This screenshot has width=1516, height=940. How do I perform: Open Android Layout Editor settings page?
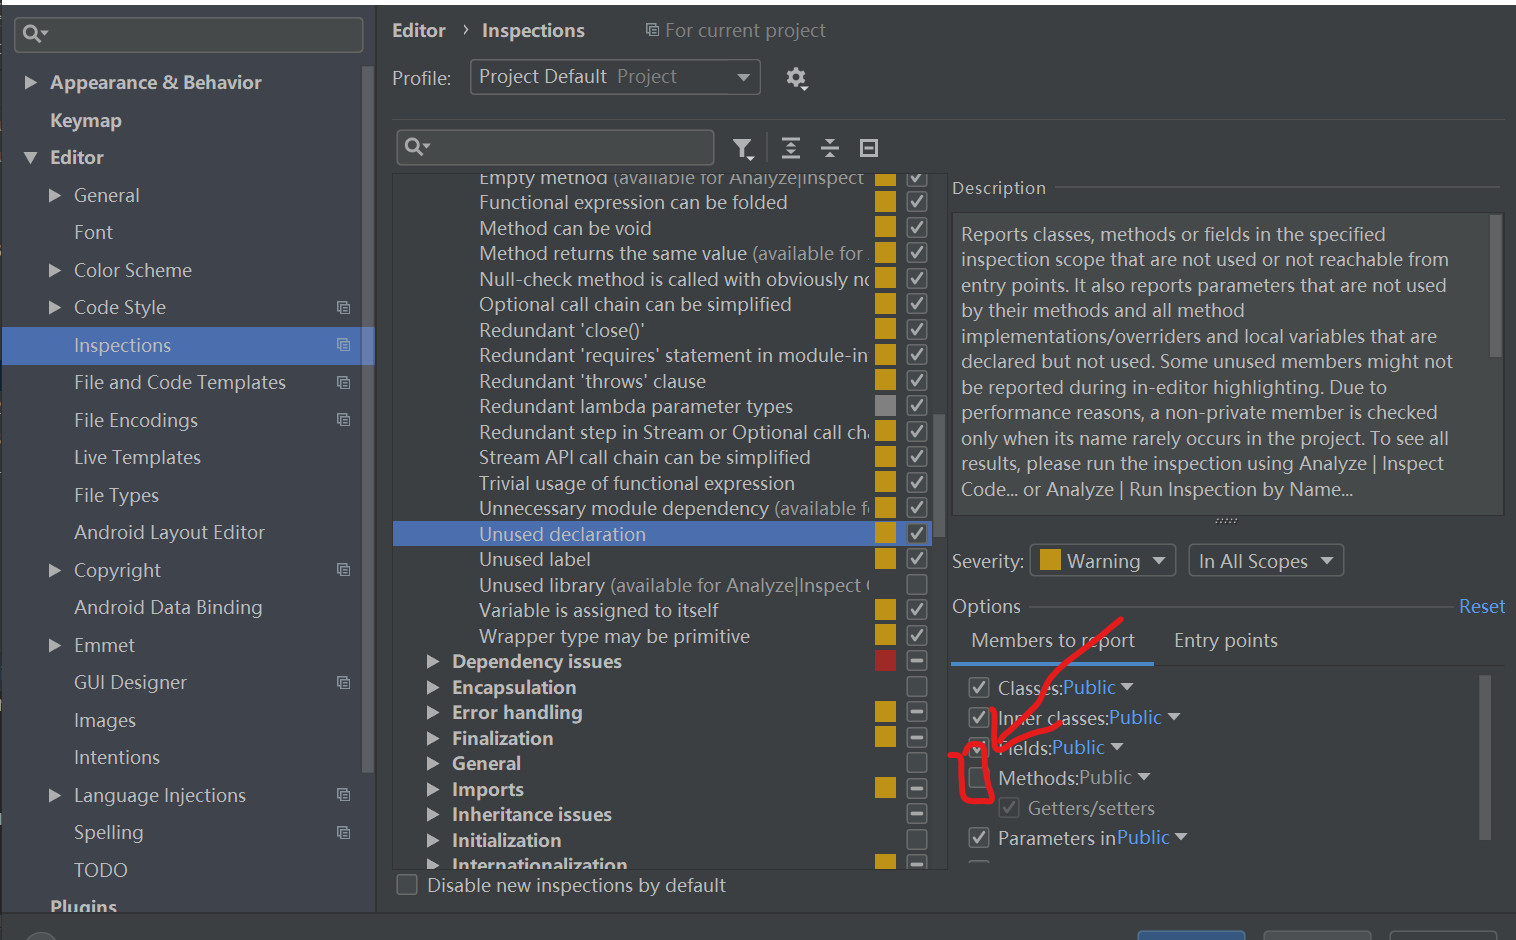(169, 532)
